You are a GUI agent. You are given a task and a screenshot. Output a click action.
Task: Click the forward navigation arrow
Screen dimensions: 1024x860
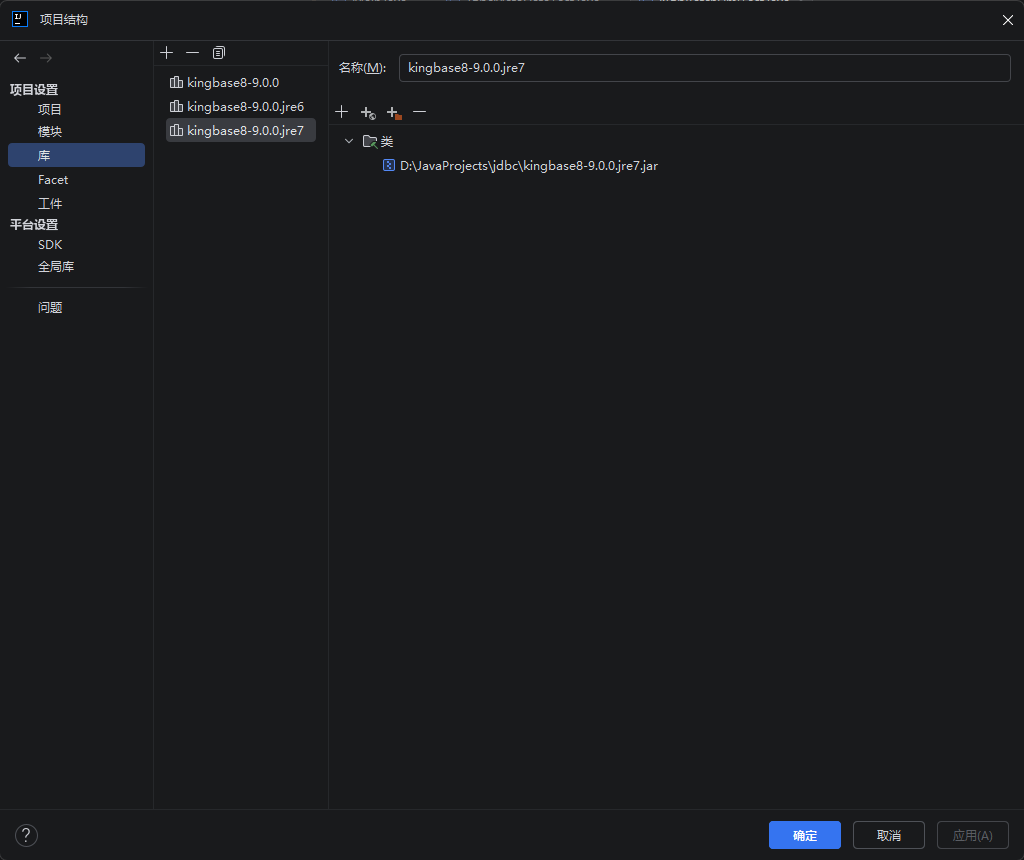(x=46, y=58)
